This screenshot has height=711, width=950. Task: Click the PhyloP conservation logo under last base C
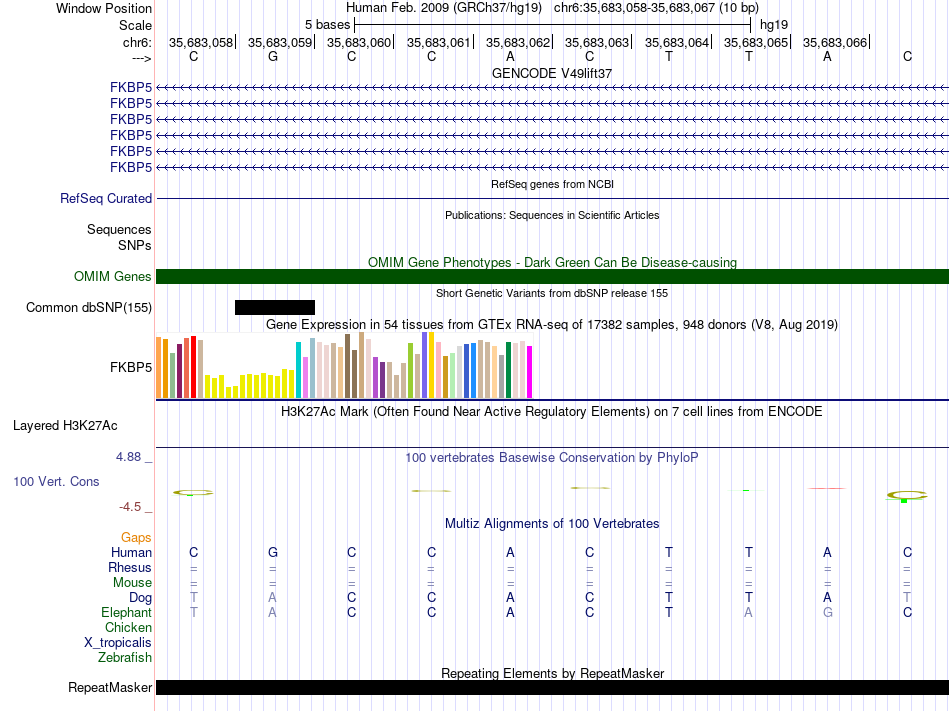click(907, 496)
